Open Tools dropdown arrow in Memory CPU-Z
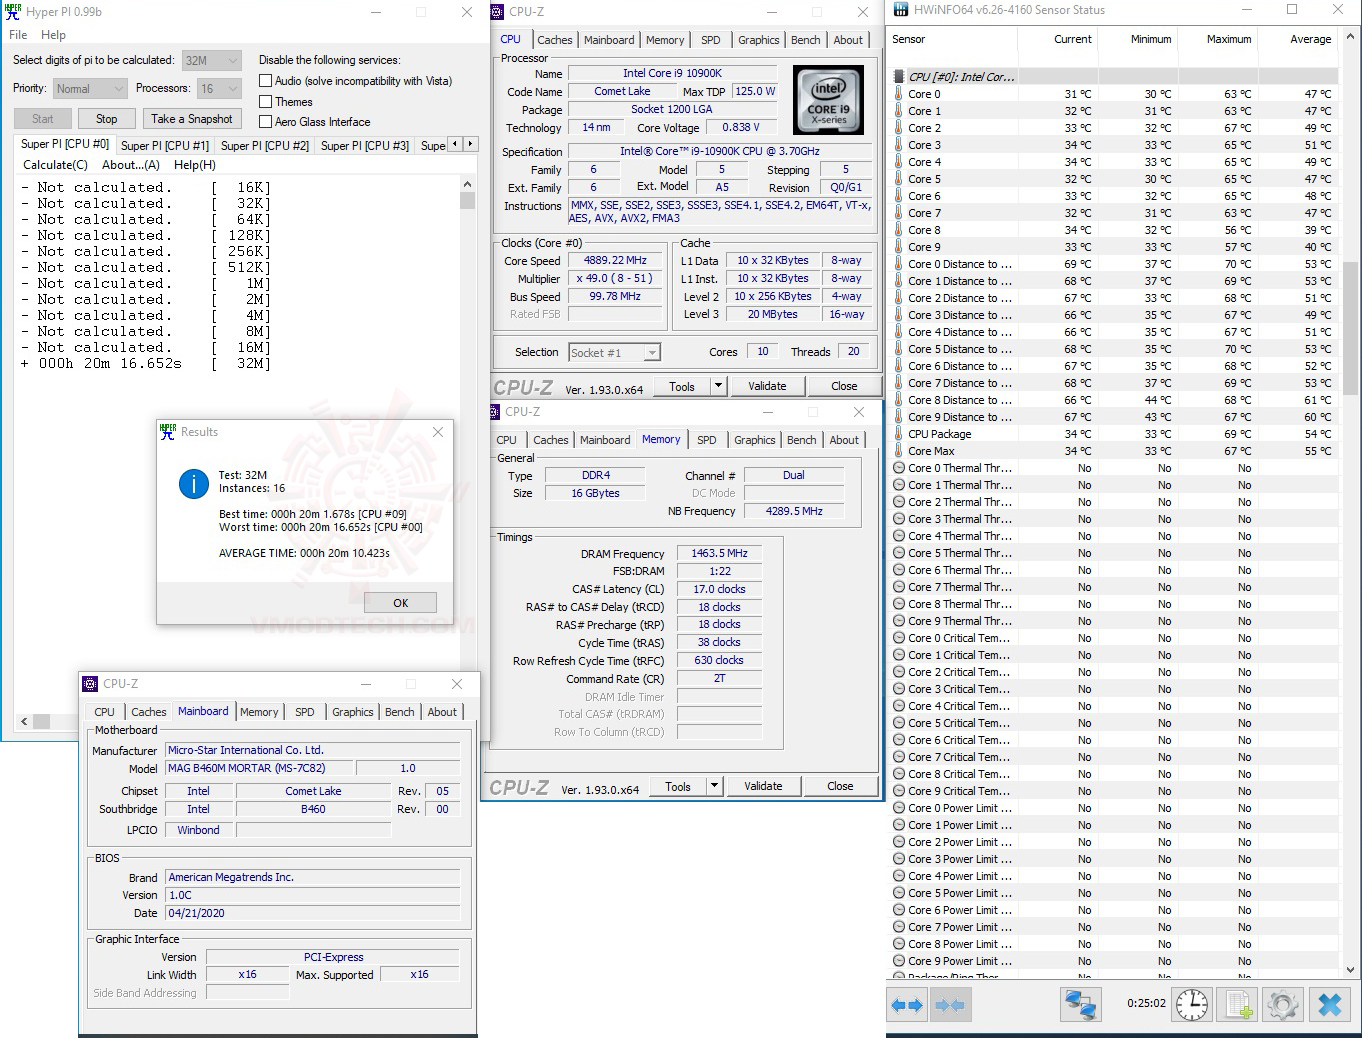 point(714,786)
